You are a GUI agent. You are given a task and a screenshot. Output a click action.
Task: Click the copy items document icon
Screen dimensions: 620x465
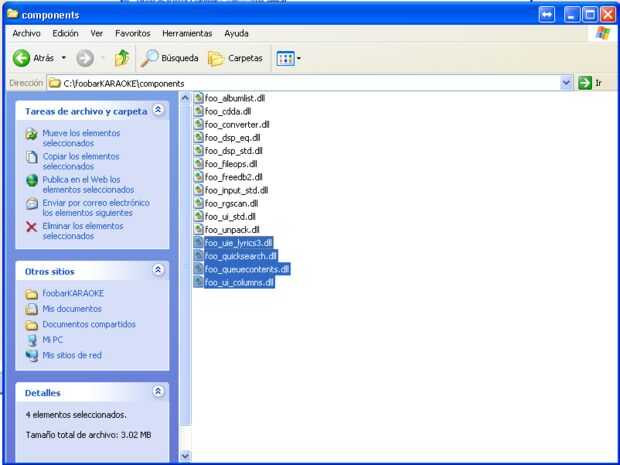pyautogui.click(x=32, y=157)
